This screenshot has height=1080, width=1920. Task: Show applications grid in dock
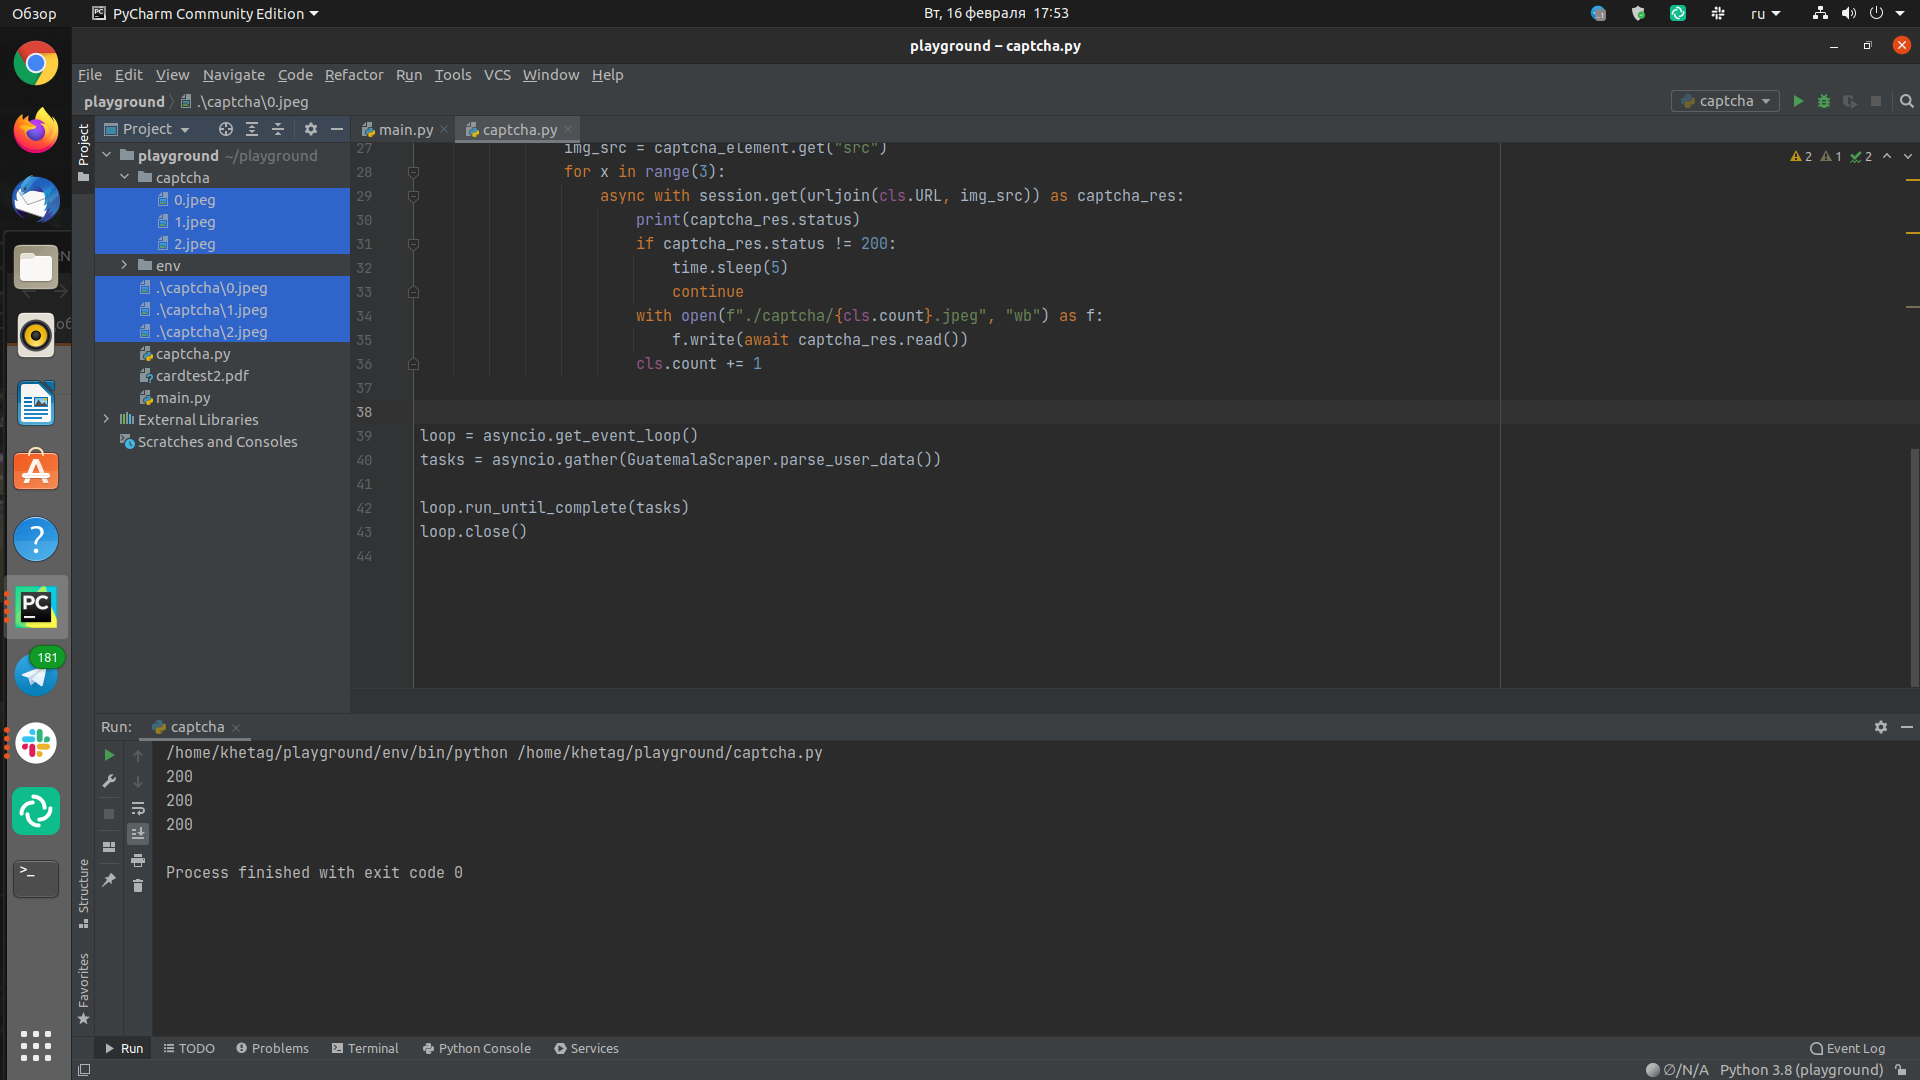36,1046
